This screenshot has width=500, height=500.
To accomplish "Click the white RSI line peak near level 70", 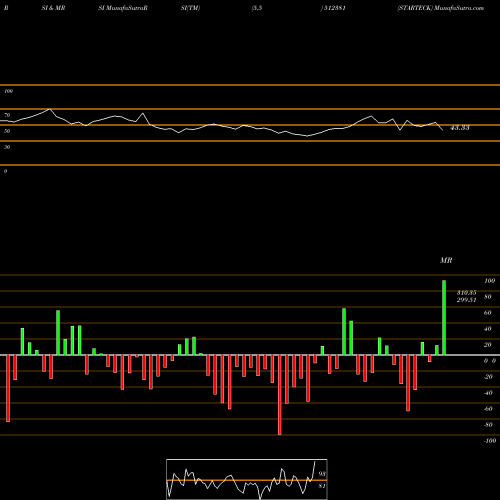I will click(x=50, y=109).
